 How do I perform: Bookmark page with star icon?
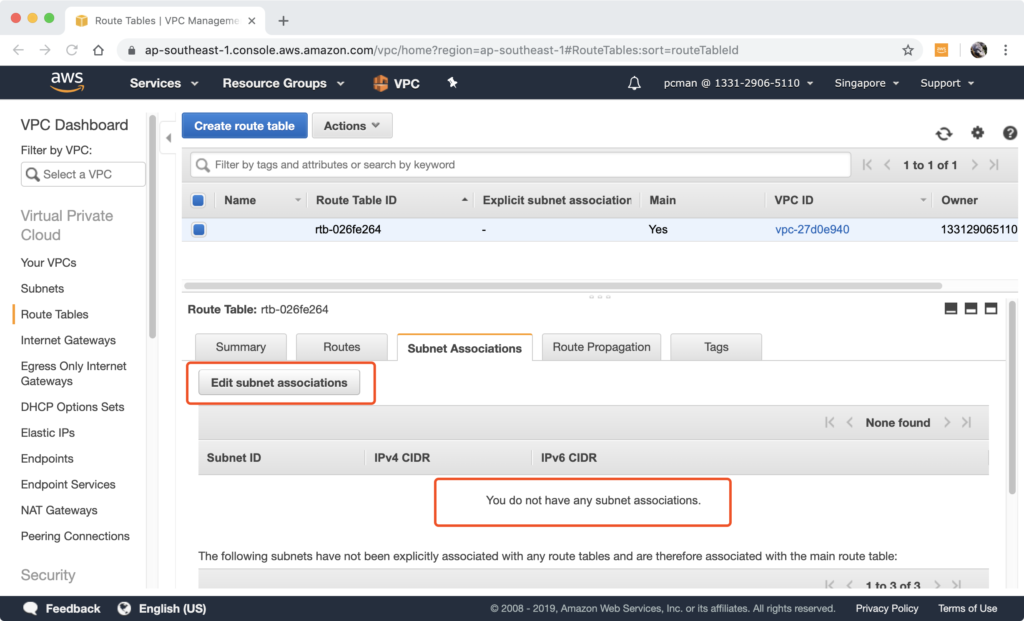907,50
